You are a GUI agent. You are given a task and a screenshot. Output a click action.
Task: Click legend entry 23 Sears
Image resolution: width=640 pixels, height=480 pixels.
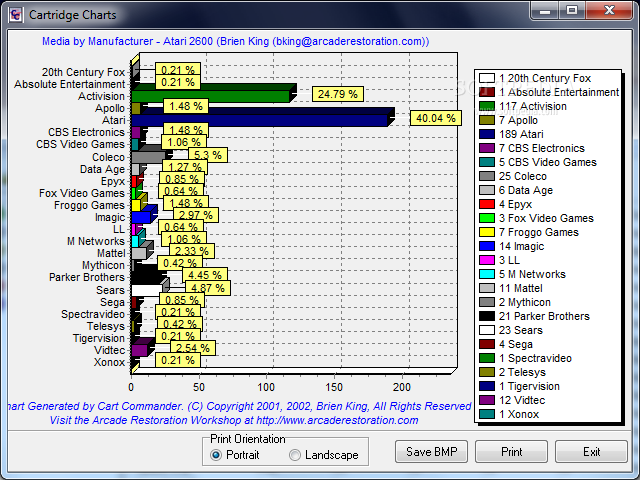(521, 330)
